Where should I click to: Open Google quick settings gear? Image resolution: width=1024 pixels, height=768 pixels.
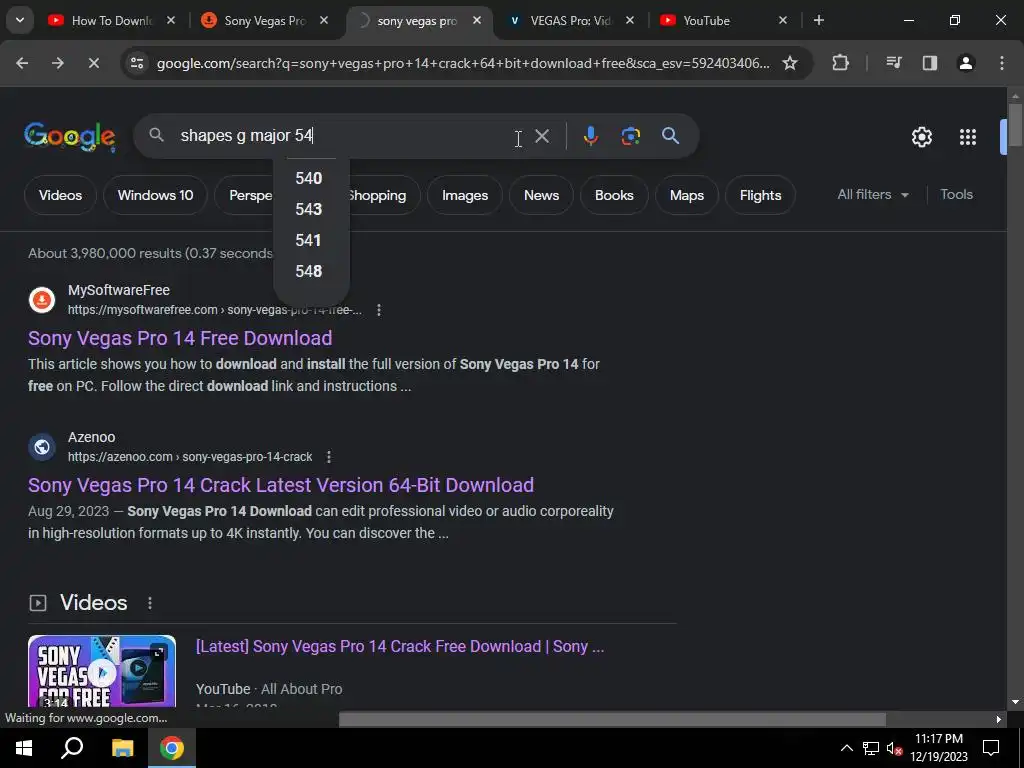921,136
